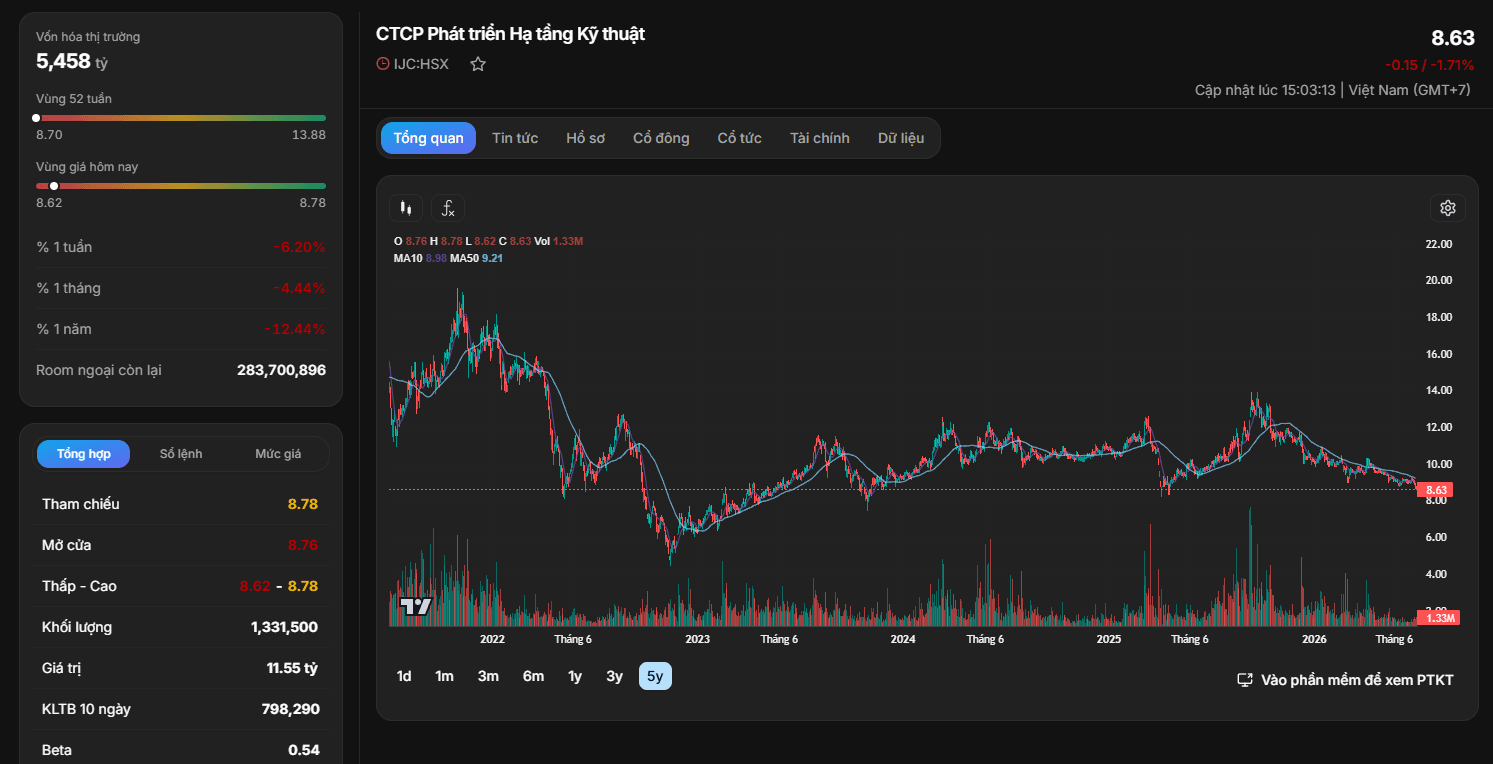Go to the Tài chính tab
The height and width of the screenshot is (764, 1493).
tap(819, 138)
